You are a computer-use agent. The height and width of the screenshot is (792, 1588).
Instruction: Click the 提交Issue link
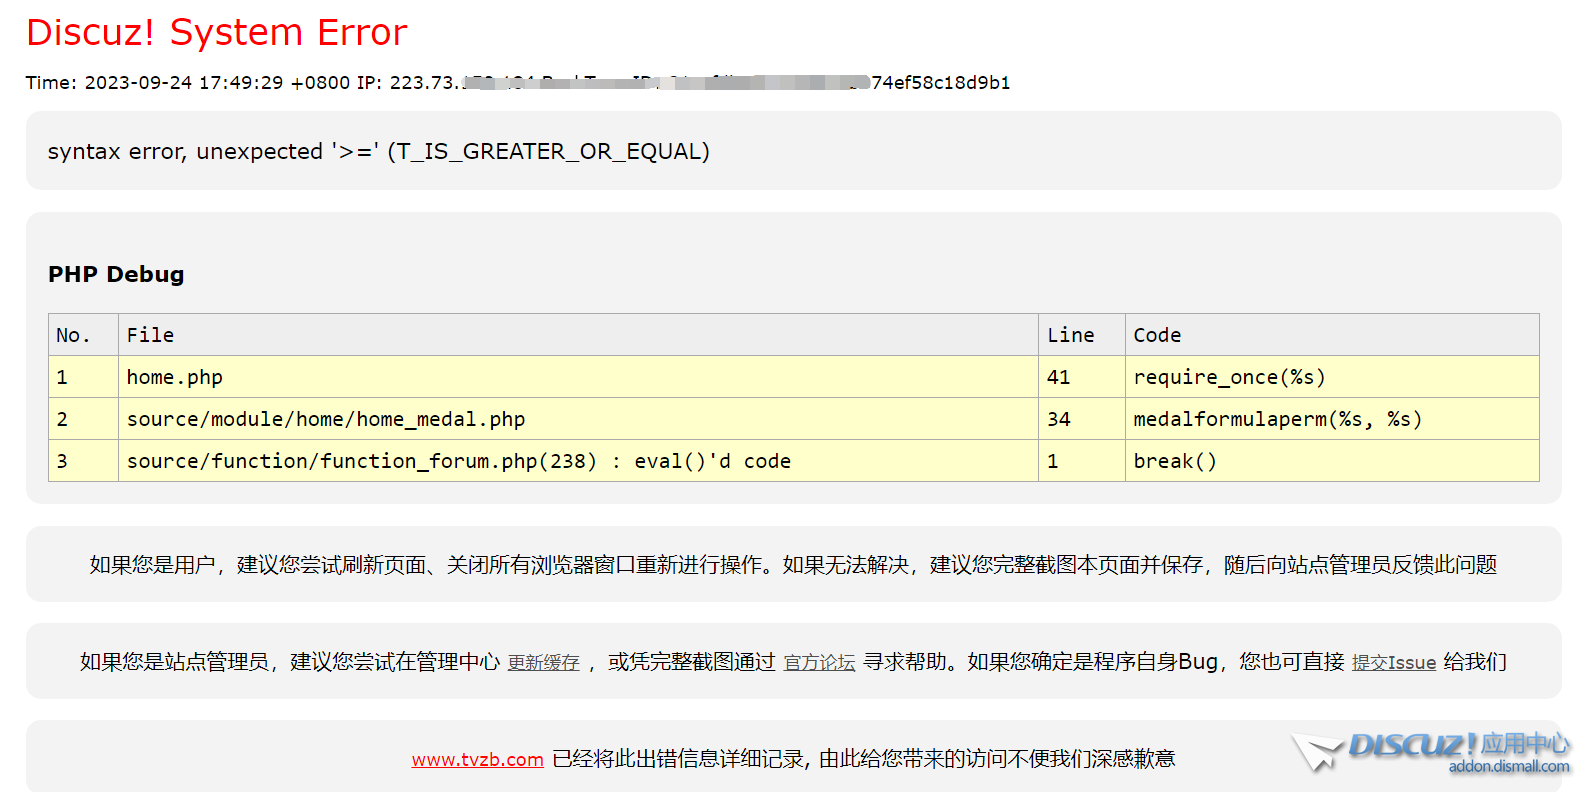point(1394,662)
